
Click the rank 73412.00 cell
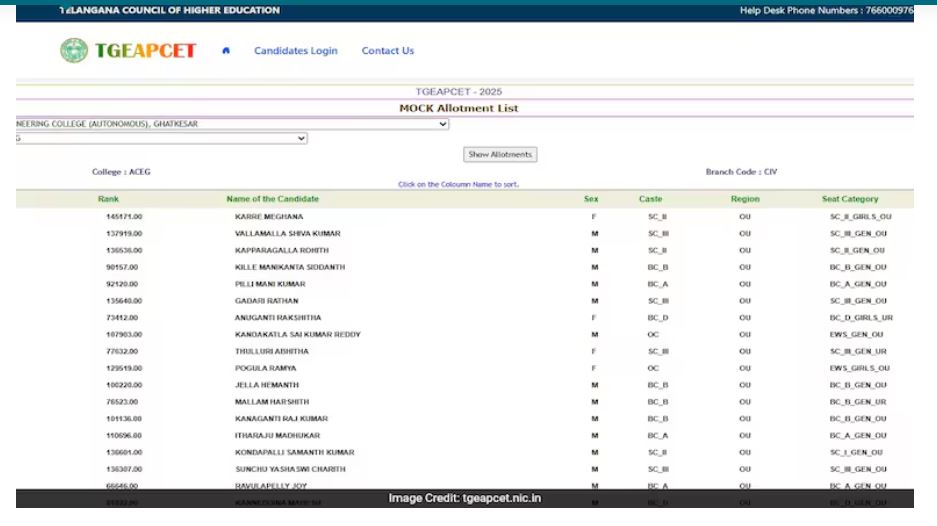pos(124,318)
